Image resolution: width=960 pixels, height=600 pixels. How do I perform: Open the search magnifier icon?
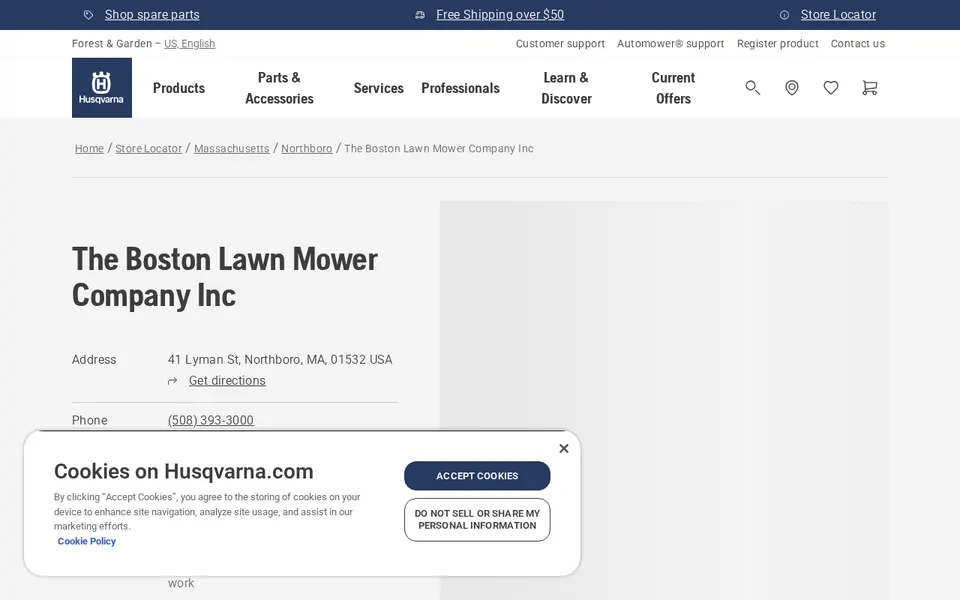pos(752,88)
